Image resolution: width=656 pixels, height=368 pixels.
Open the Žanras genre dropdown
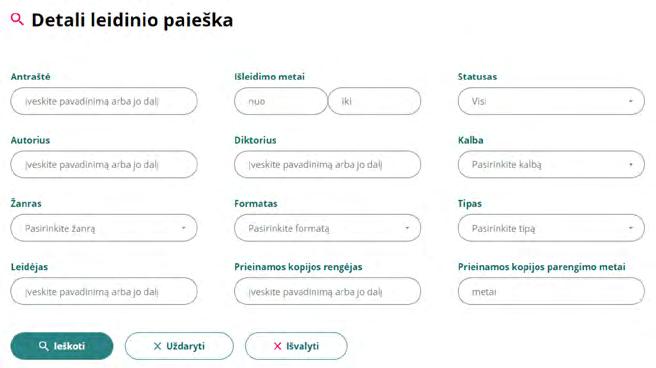104,228
